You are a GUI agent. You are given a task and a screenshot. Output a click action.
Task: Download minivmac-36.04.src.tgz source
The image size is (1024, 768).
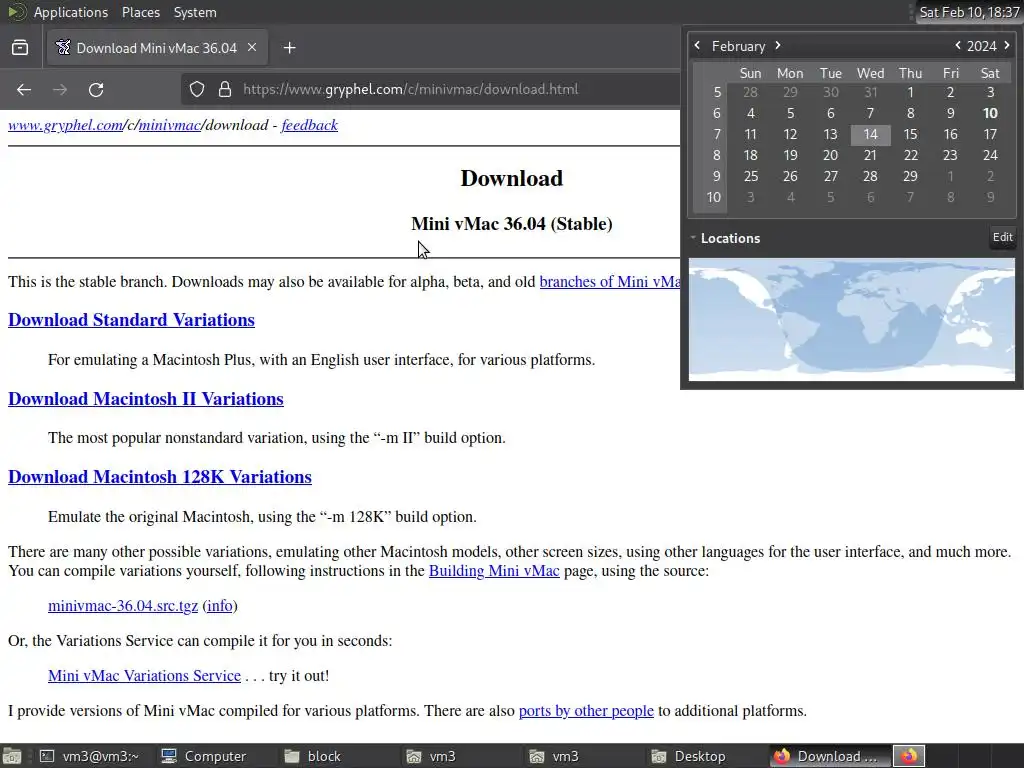[x=123, y=605]
